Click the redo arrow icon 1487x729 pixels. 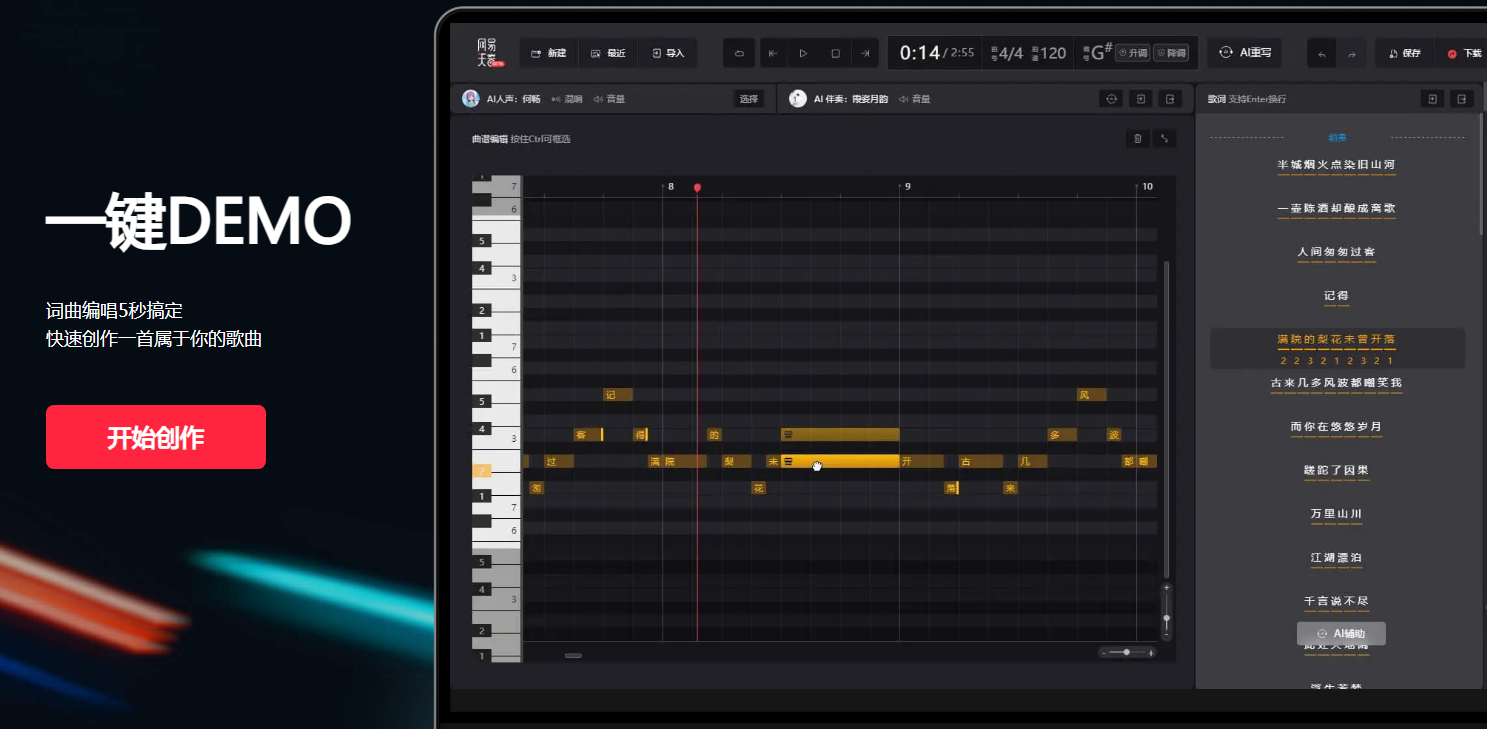1352,54
